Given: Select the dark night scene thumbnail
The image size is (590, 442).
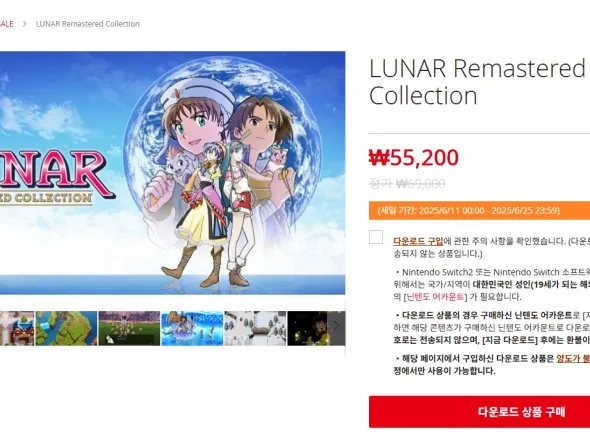Looking at the screenshot, I should pyautogui.click(x=308, y=328).
